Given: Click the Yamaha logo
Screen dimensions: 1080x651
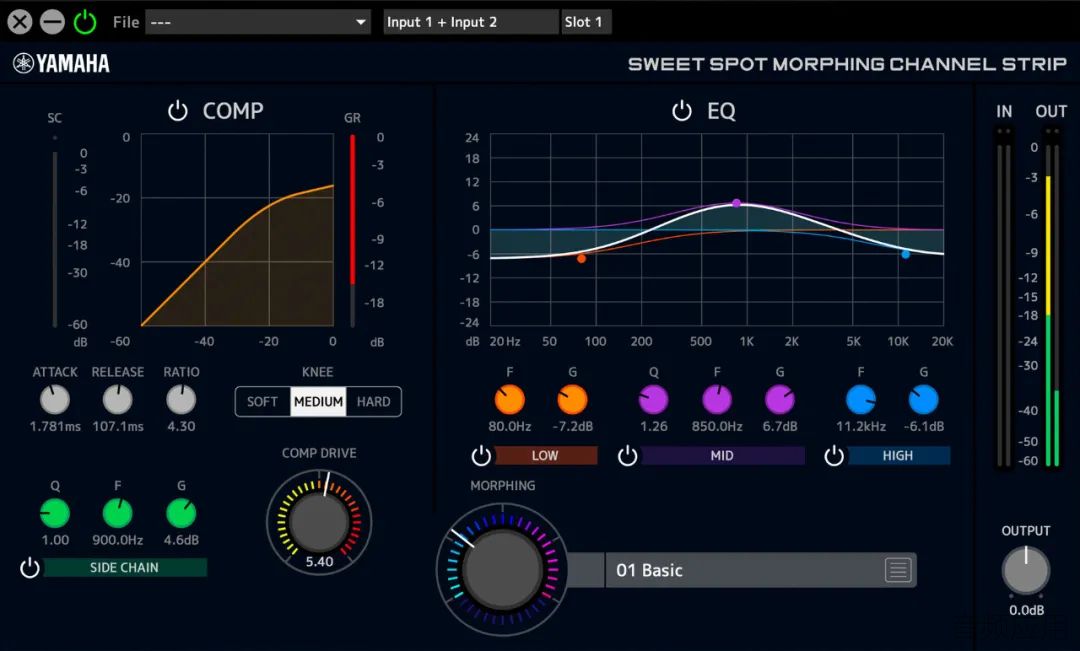Looking at the screenshot, I should (61, 63).
